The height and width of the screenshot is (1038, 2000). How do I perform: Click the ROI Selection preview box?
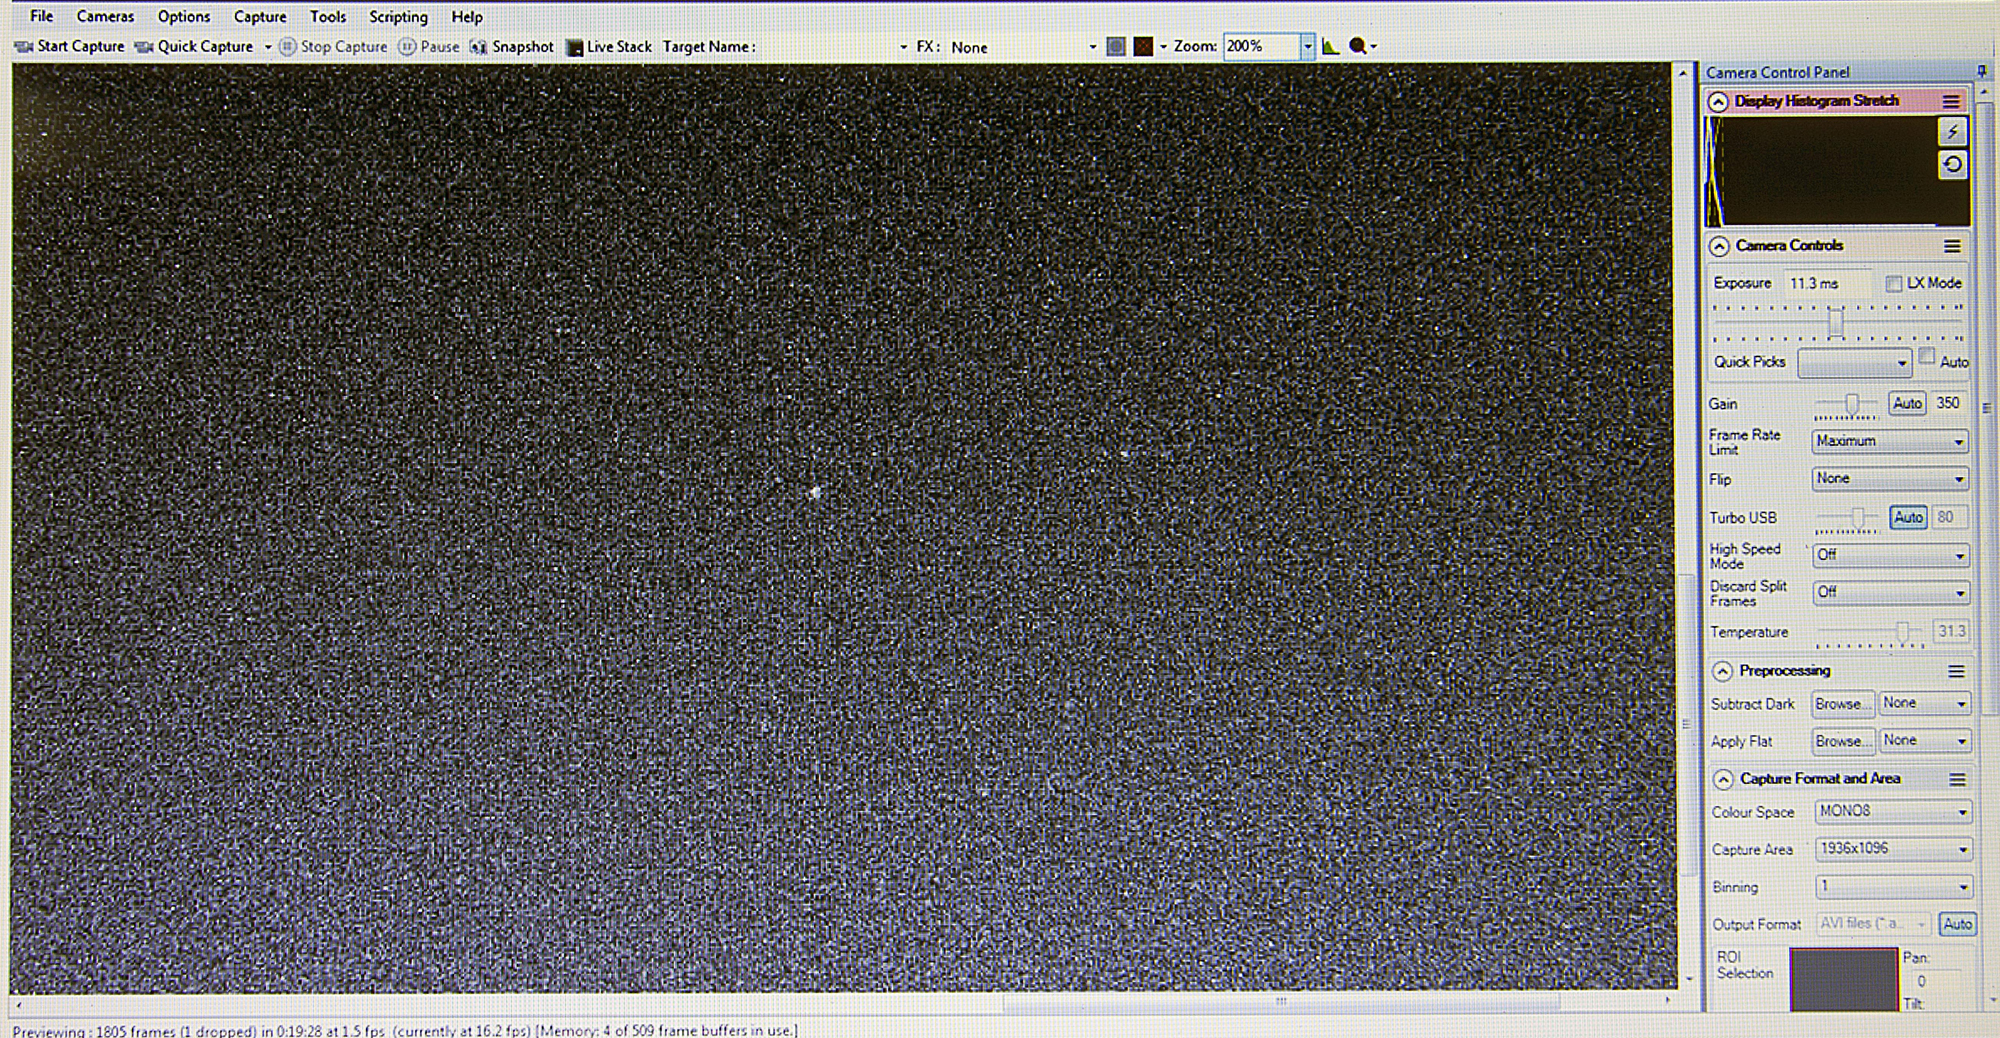click(1843, 979)
